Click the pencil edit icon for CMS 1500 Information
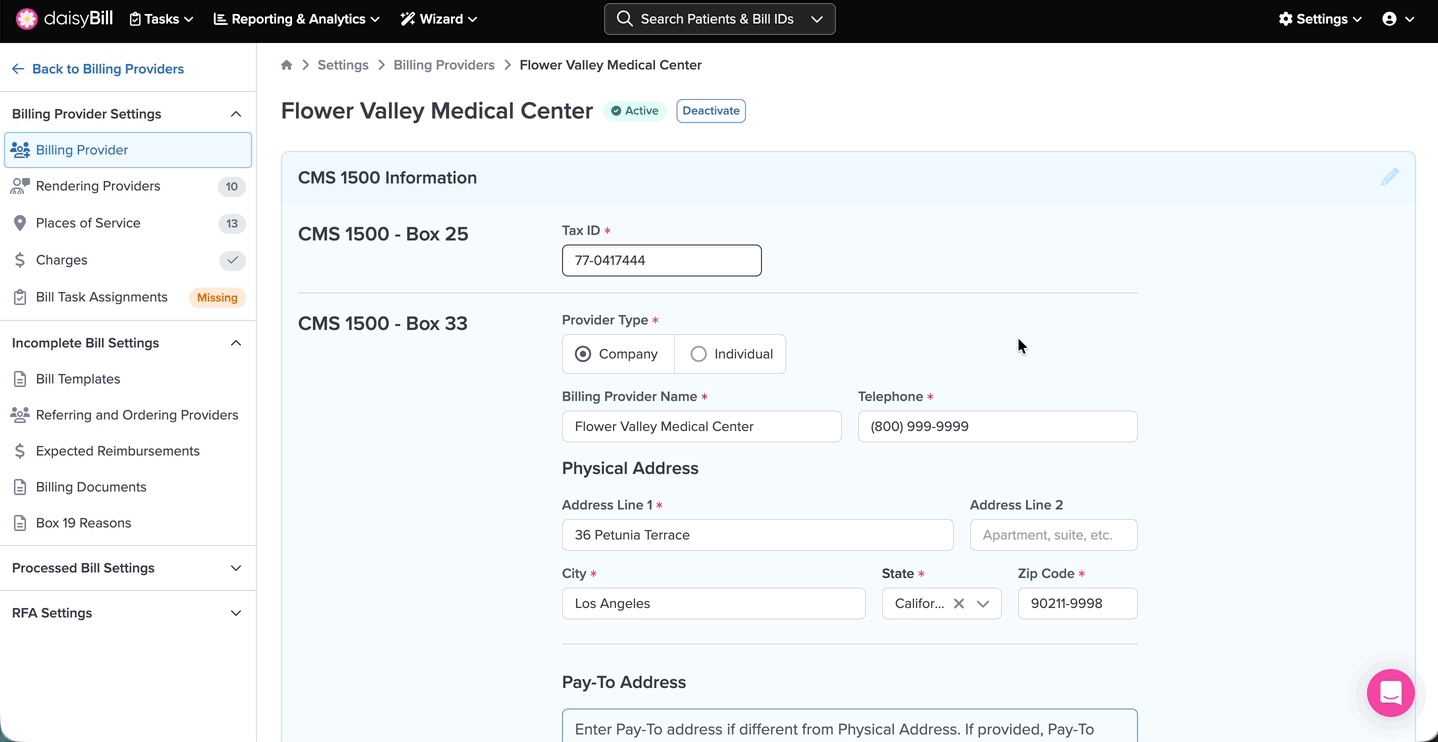The width and height of the screenshot is (1438, 742). click(x=1389, y=177)
